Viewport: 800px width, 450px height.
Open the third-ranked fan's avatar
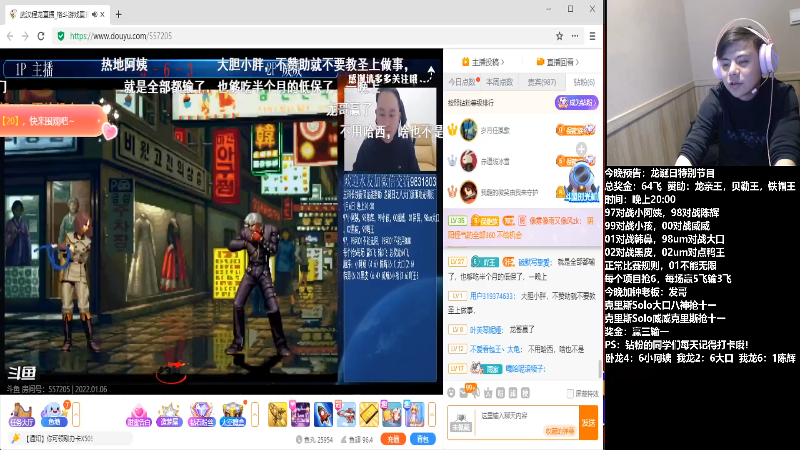[x=468, y=192]
